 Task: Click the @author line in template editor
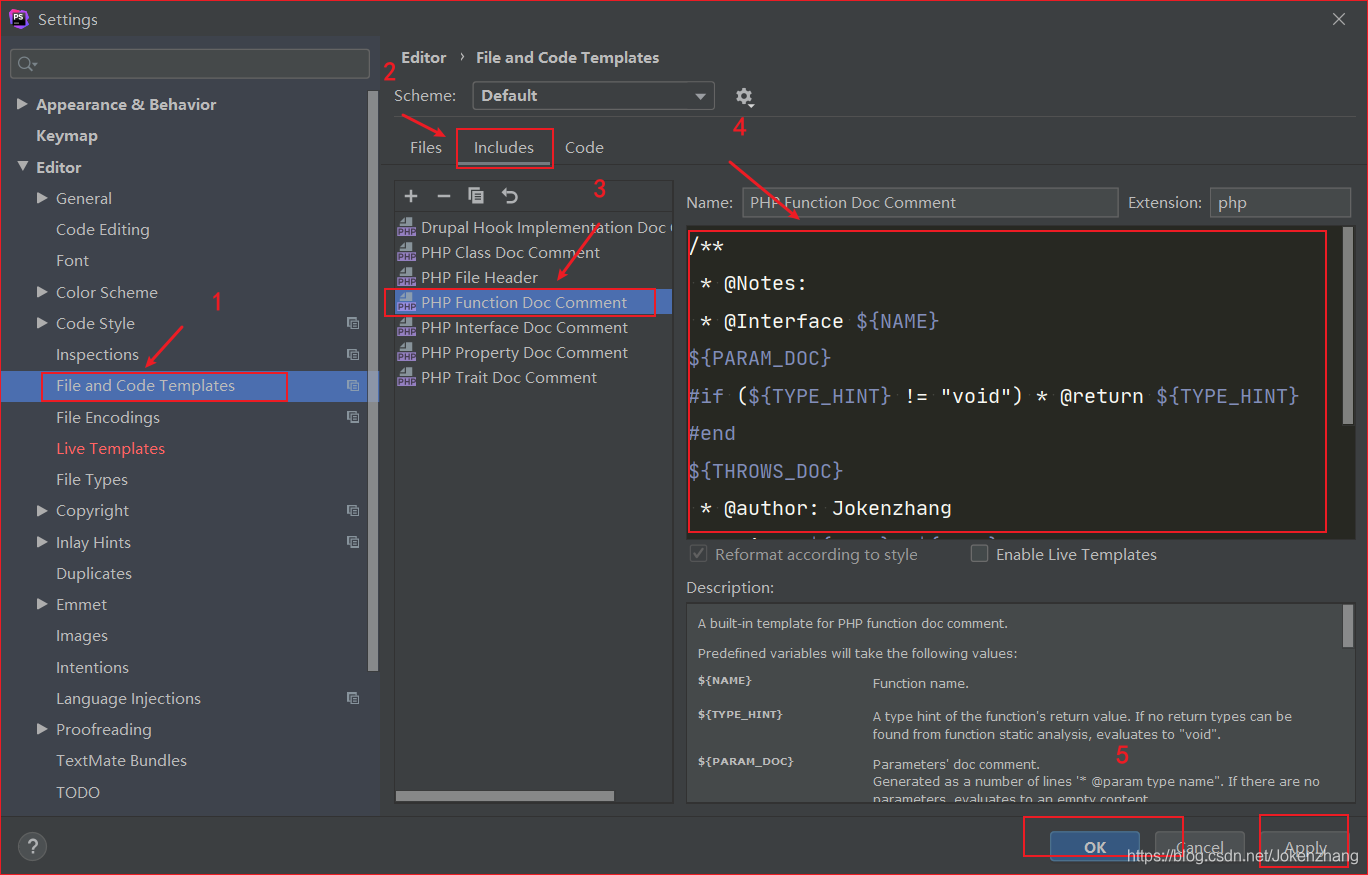(826, 508)
